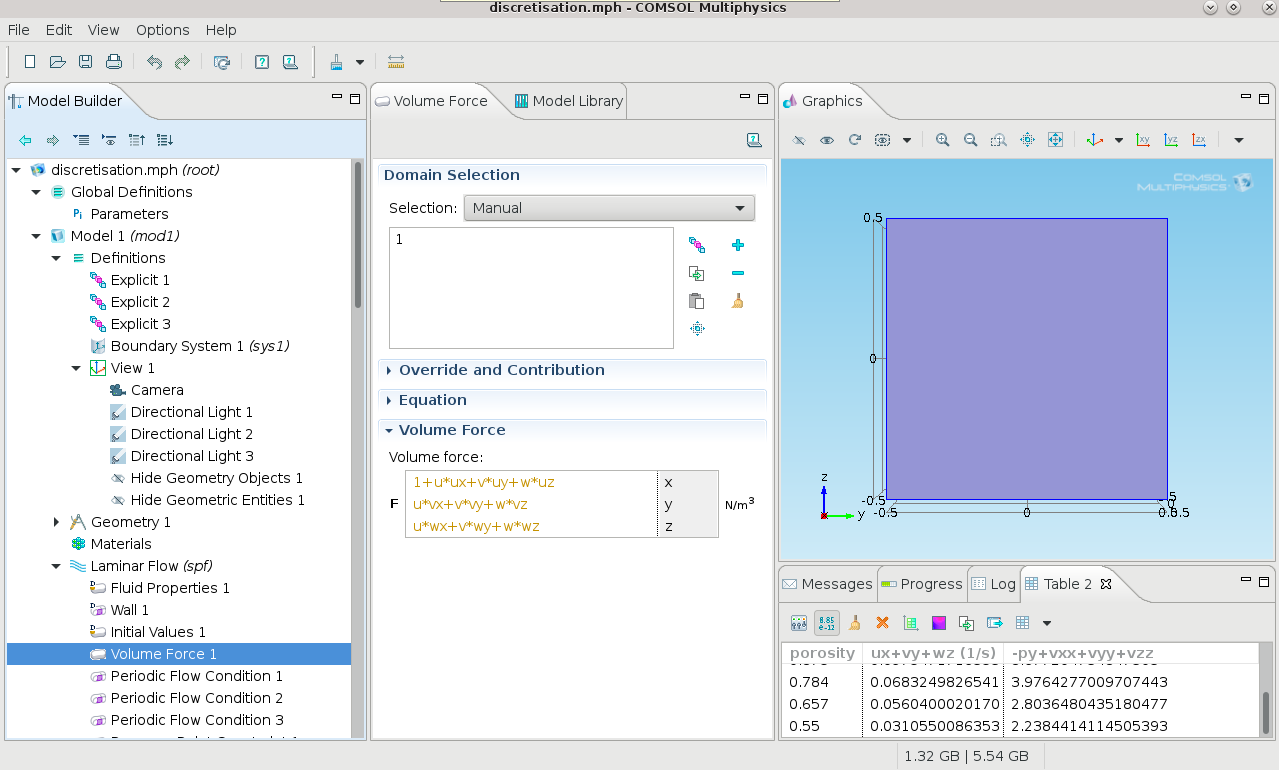Delete table using the orange X icon
The height and width of the screenshot is (770, 1279).
[882, 623]
